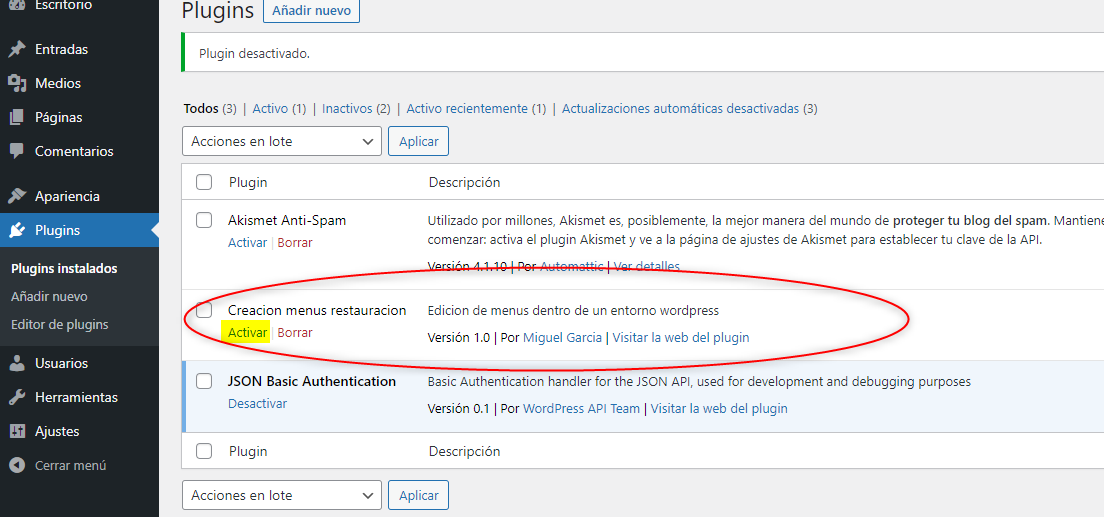Click Desactivar under JSON Basic Authentication
Screen dimensions: 1104x517
click(258, 404)
